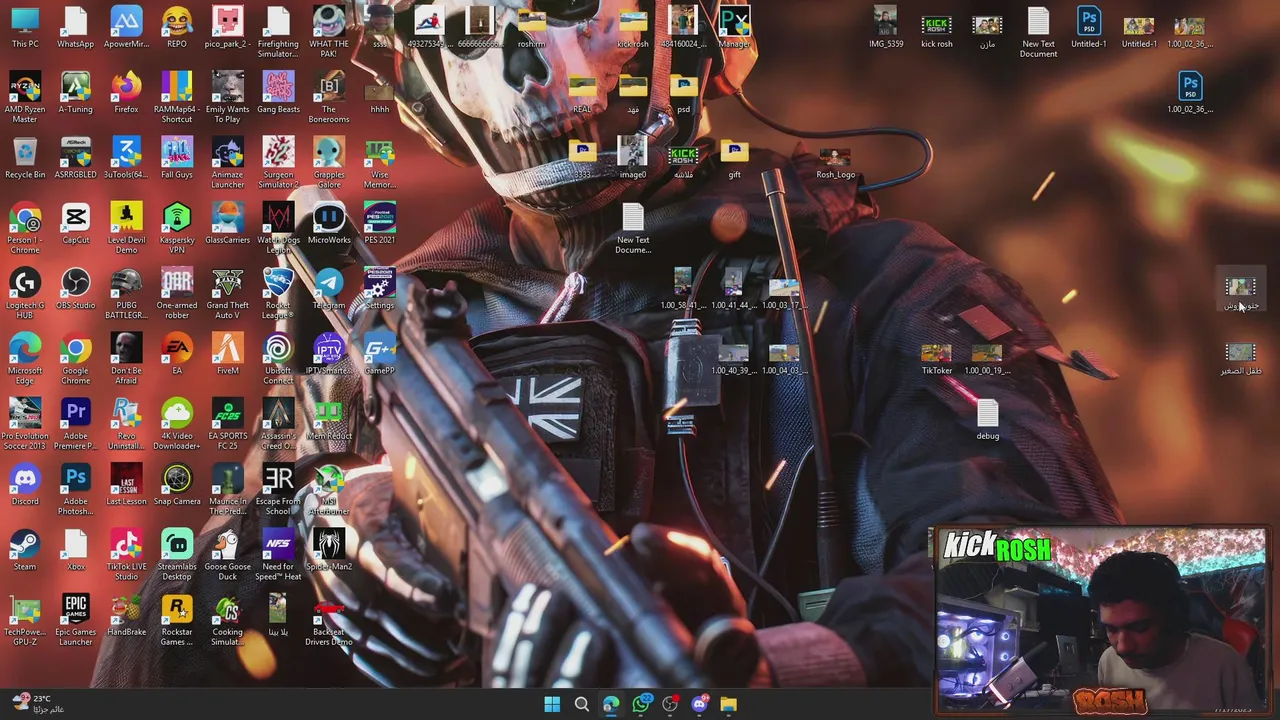Open the Windows Start menu
The width and height of the screenshot is (1280, 720).
pyautogui.click(x=552, y=704)
